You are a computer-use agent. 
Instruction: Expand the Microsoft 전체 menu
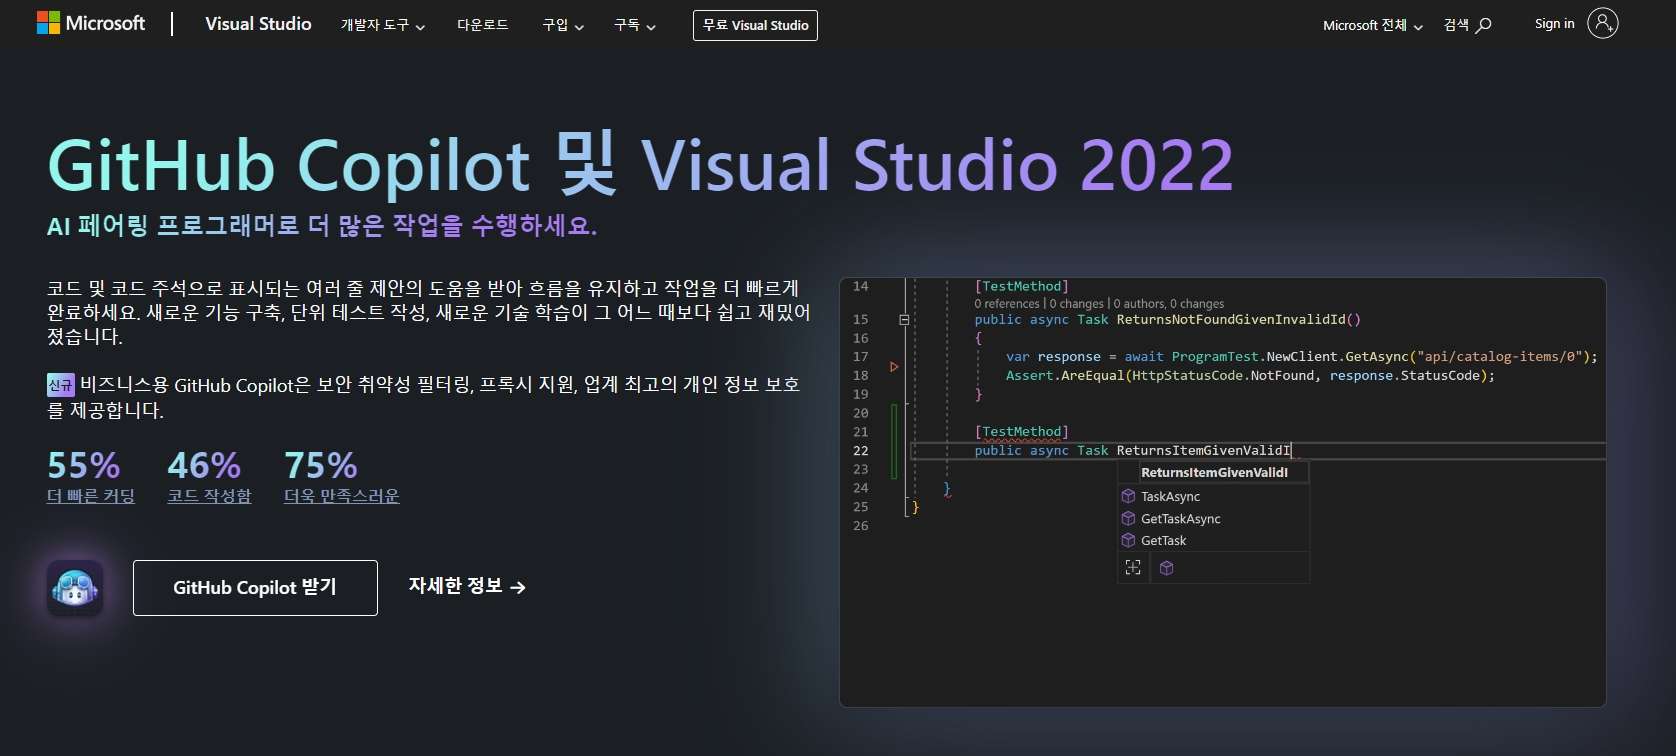pos(1373,25)
